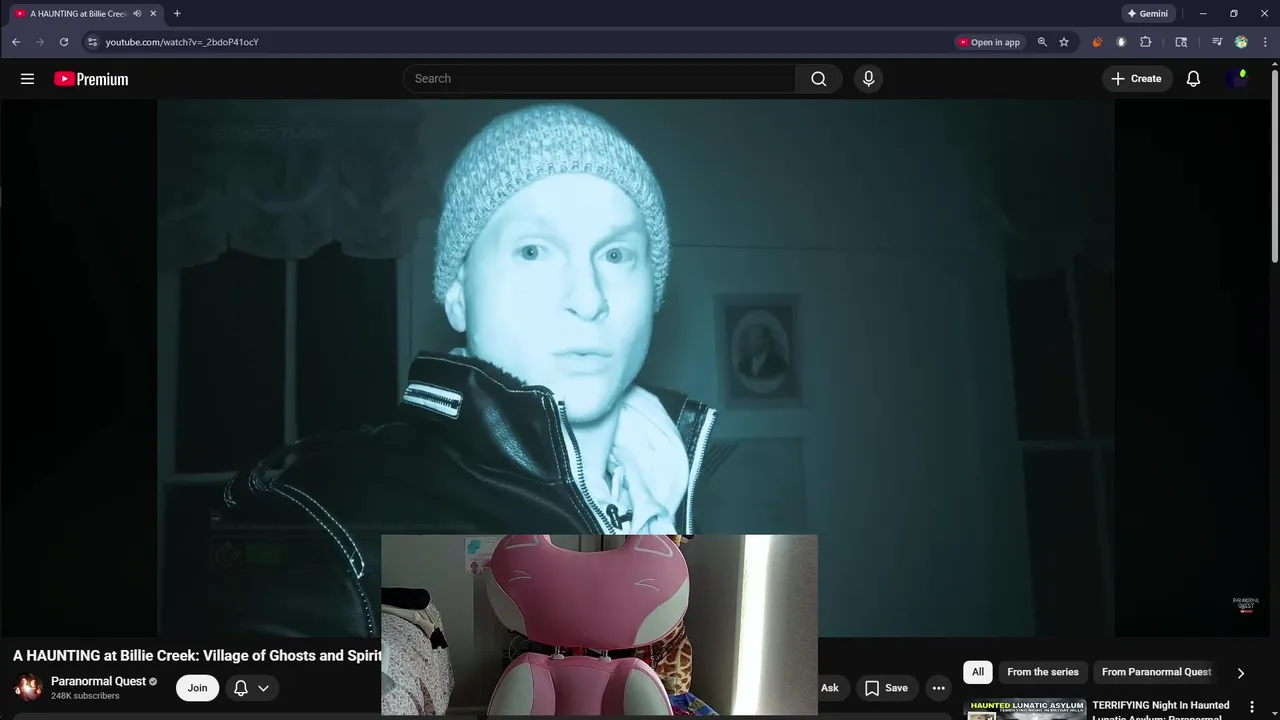Open more actions three-dot menu under video

click(938, 688)
